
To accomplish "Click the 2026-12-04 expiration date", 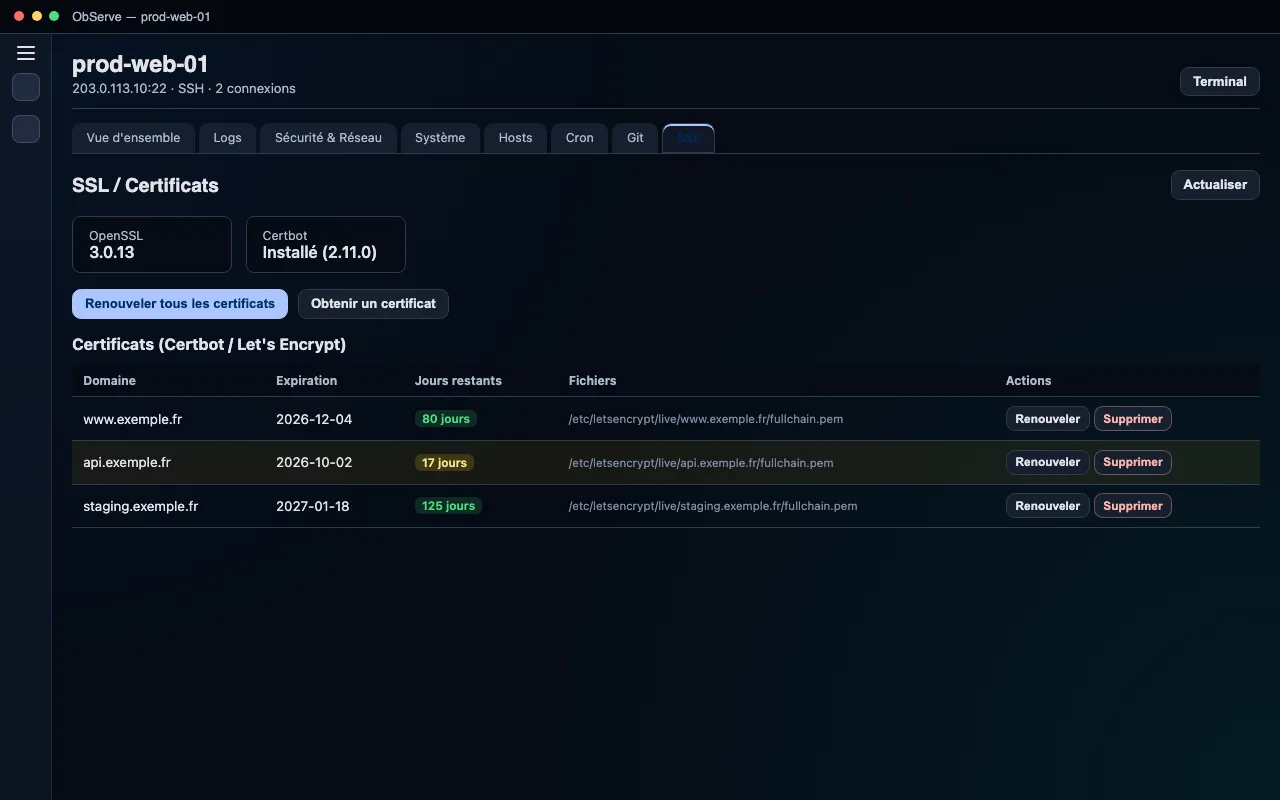I will [314, 419].
